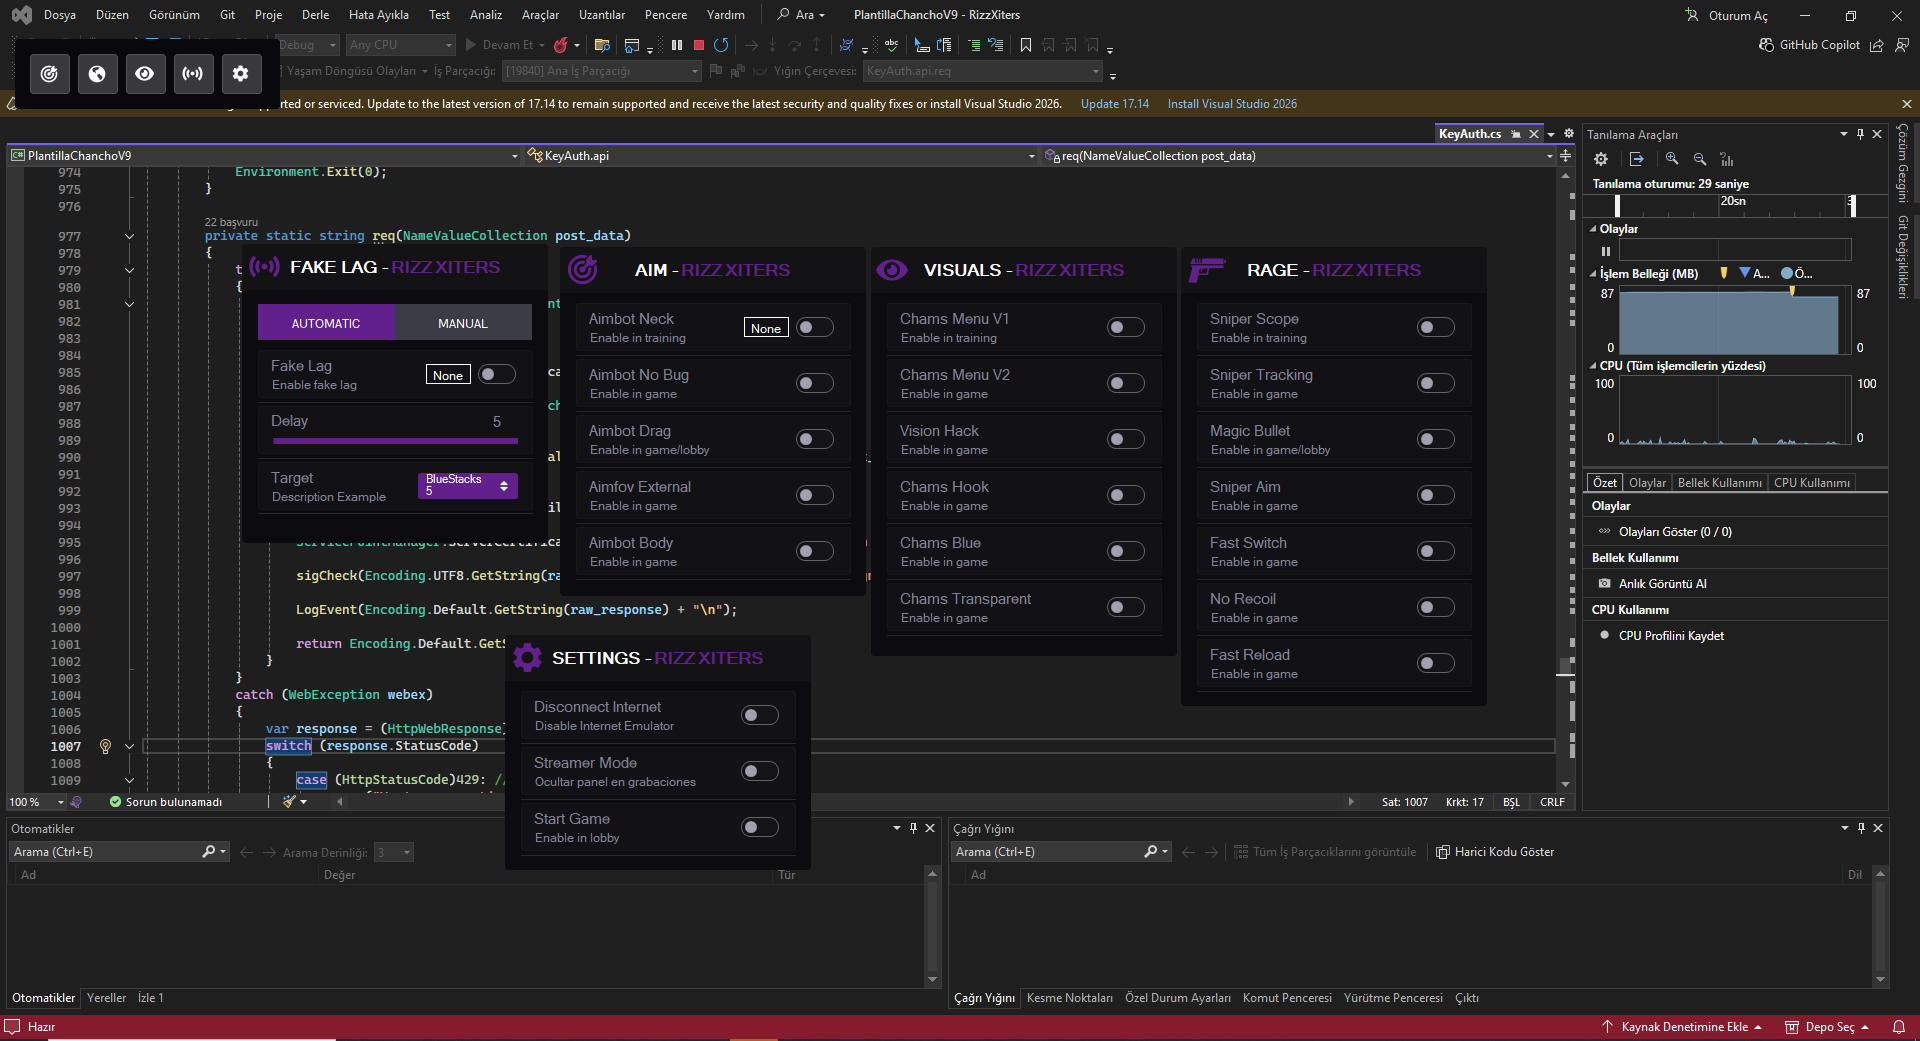The height and width of the screenshot is (1041, 1920).
Task: Pin the Tanılama Araçları panel
Action: pyautogui.click(x=1860, y=134)
